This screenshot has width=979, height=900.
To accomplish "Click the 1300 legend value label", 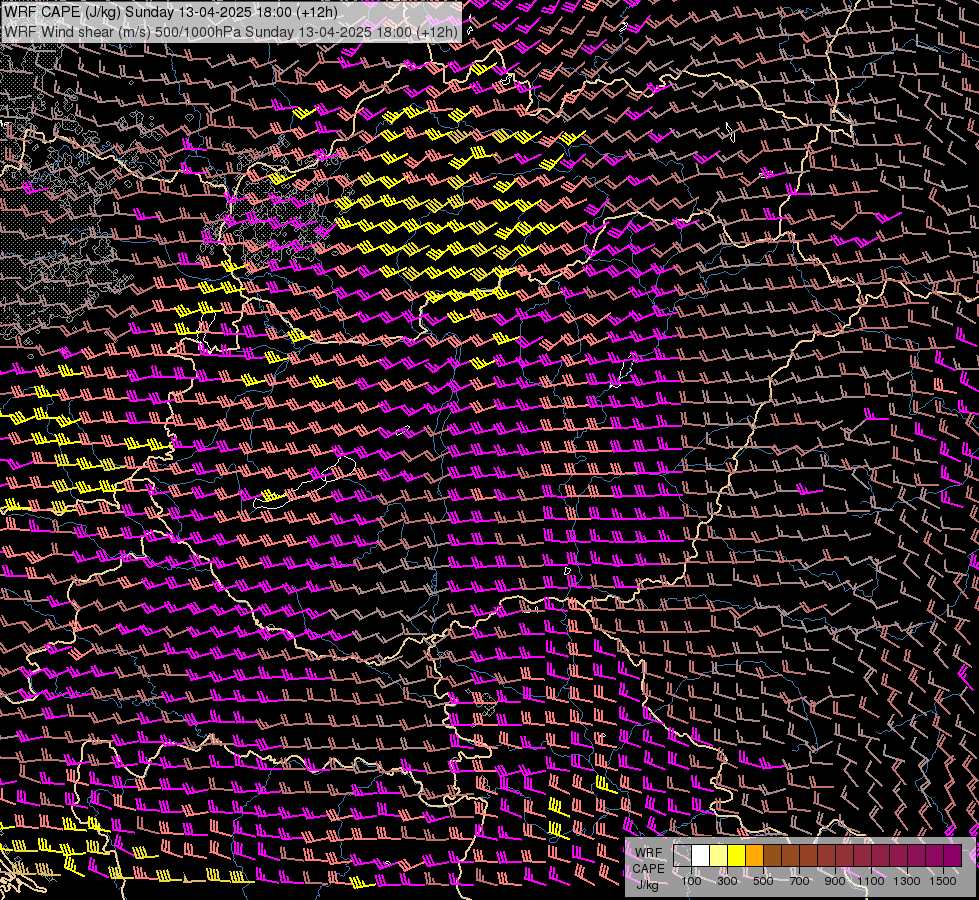I will [x=907, y=881].
